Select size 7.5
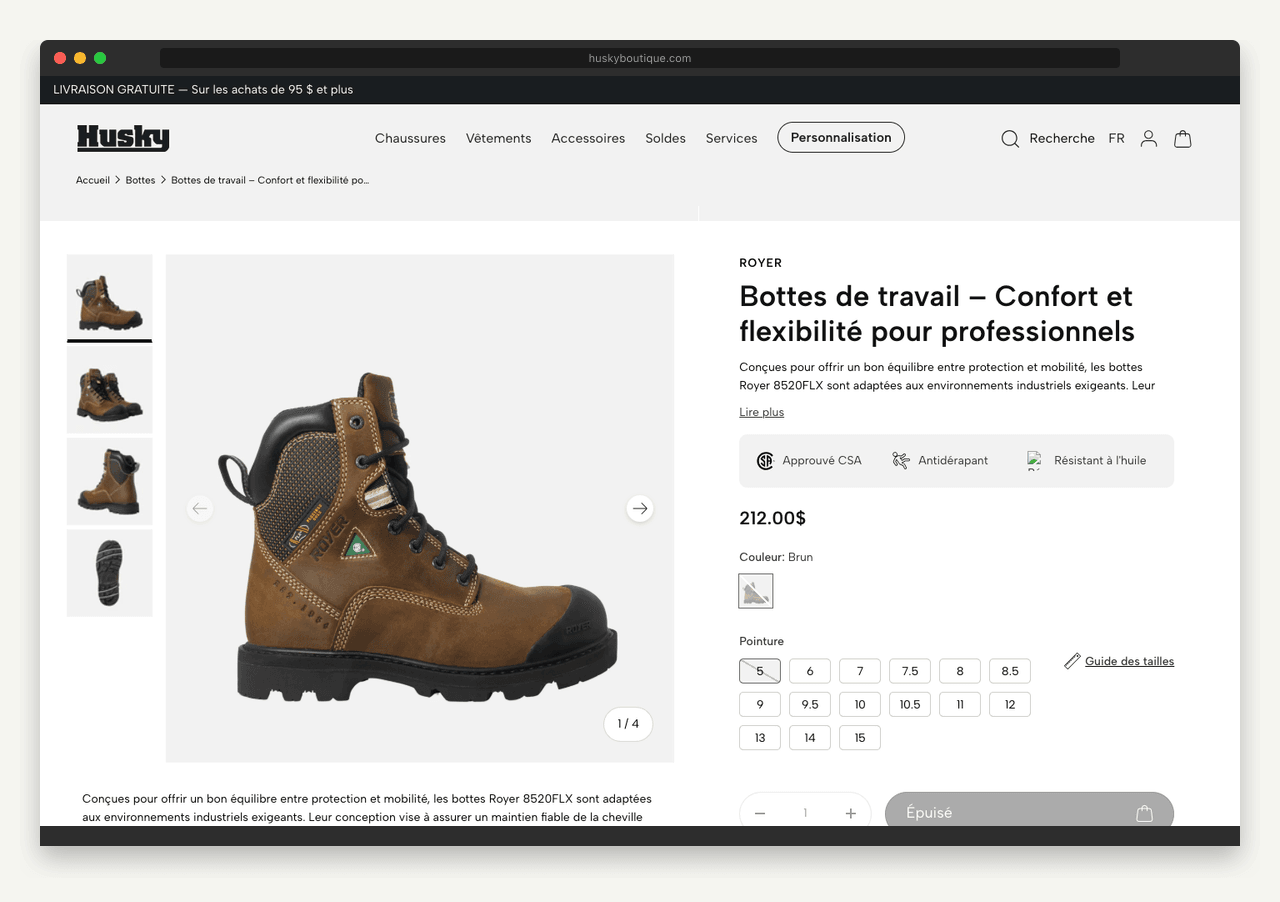1280x902 pixels. pyautogui.click(x=909, y=670)
